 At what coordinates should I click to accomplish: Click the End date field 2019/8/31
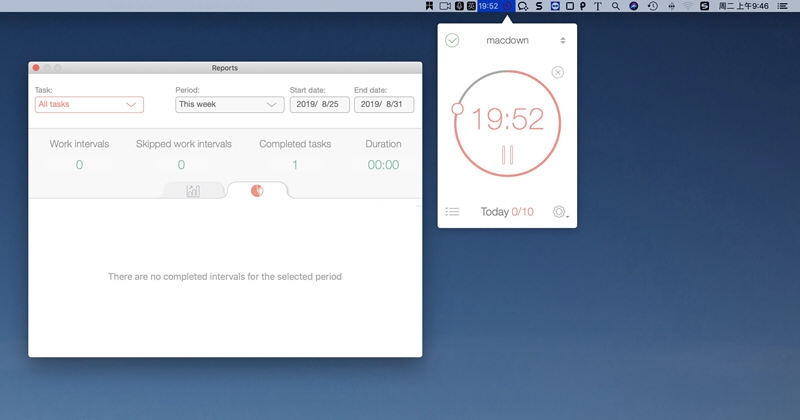[x=384, y=105]
